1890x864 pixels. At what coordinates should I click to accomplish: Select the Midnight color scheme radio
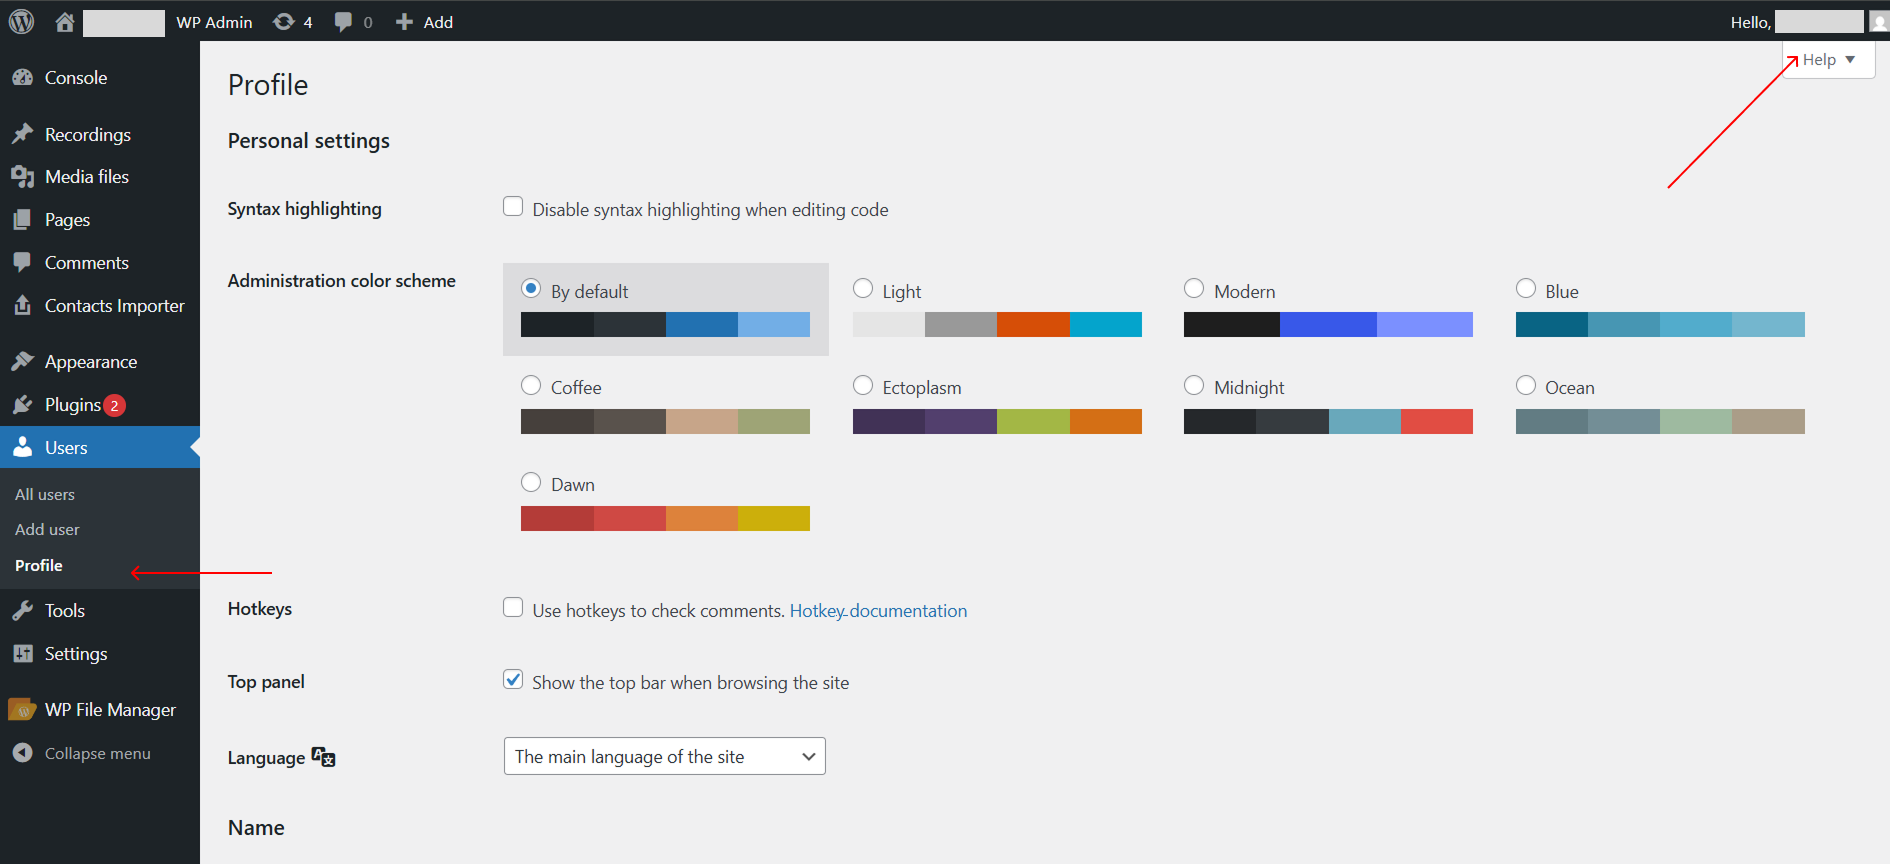1194,386
